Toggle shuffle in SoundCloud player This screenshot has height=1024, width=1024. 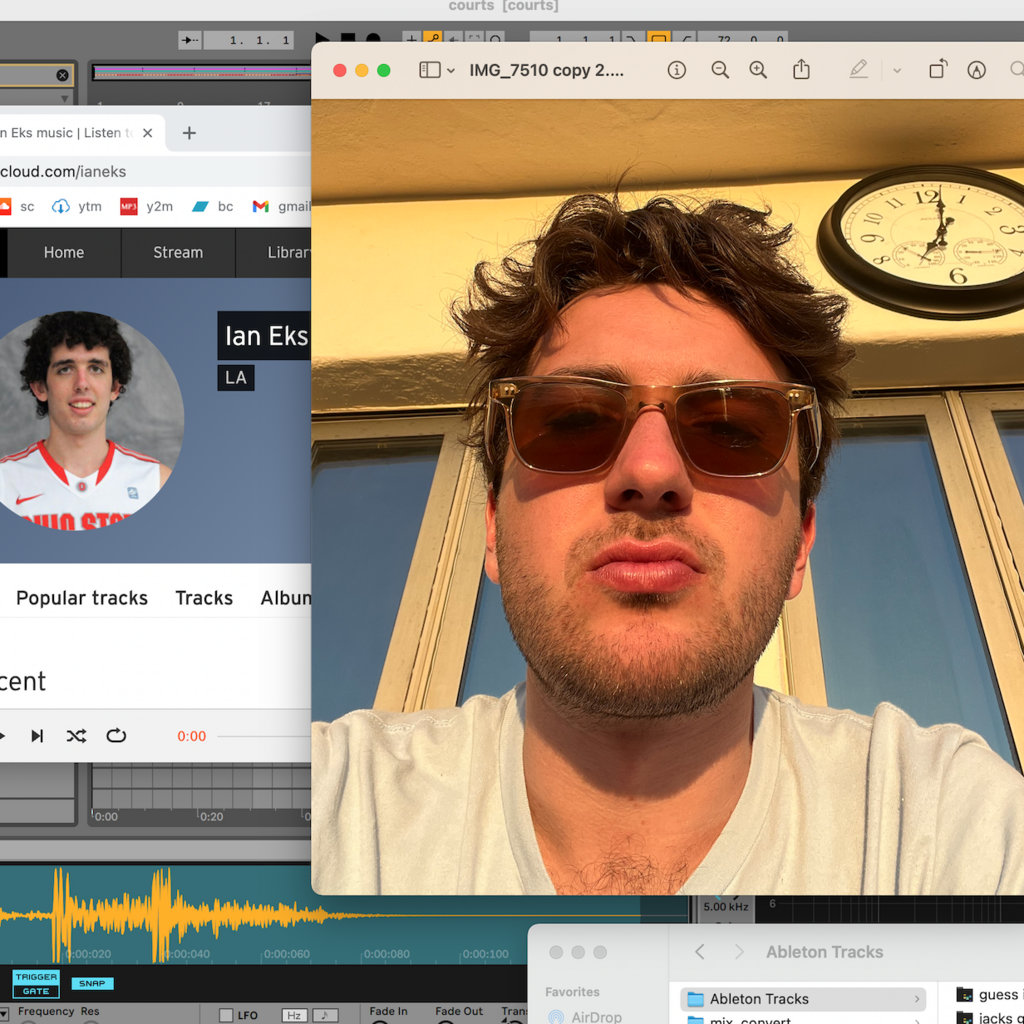click(76, 736)
